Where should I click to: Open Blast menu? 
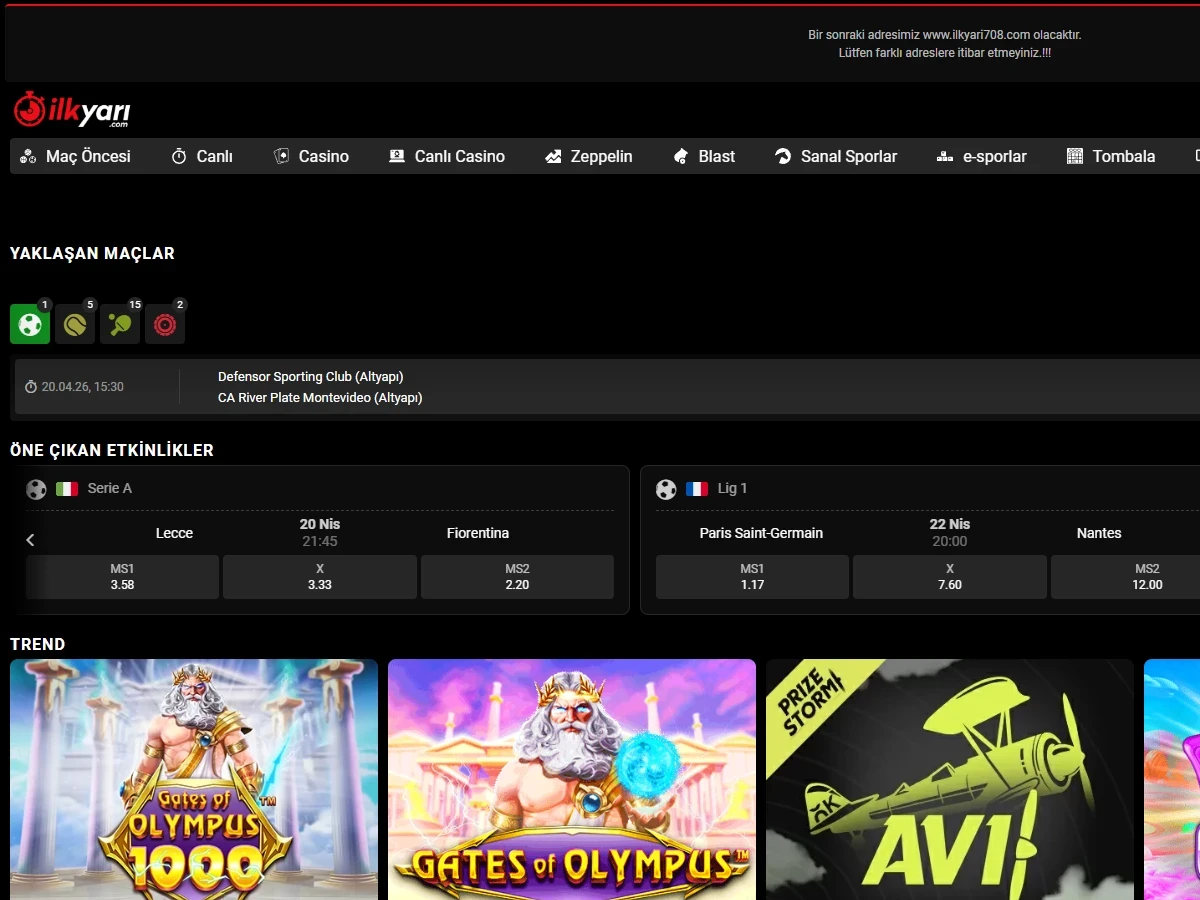pos(704,156)
